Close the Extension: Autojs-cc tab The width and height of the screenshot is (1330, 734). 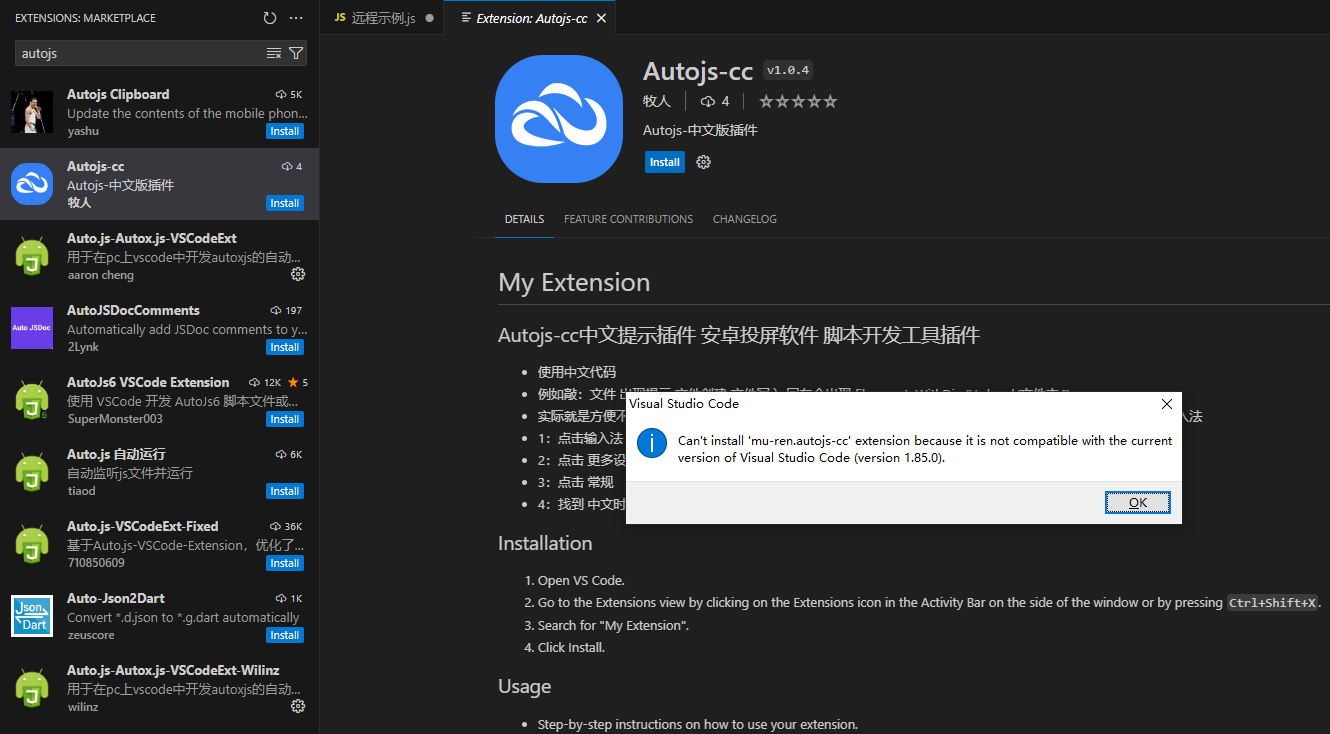(x=601, y=18)
